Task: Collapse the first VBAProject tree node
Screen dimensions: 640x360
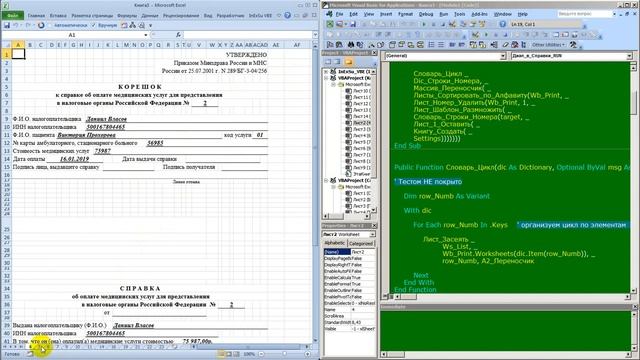Action: pos(326,78)
